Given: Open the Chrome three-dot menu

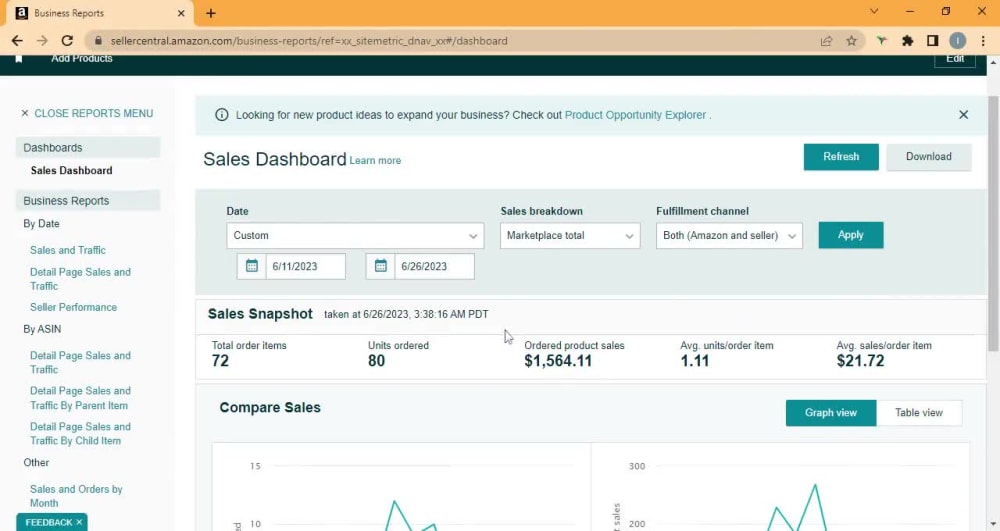Looking at the screenshot, I should click(983, 41).
